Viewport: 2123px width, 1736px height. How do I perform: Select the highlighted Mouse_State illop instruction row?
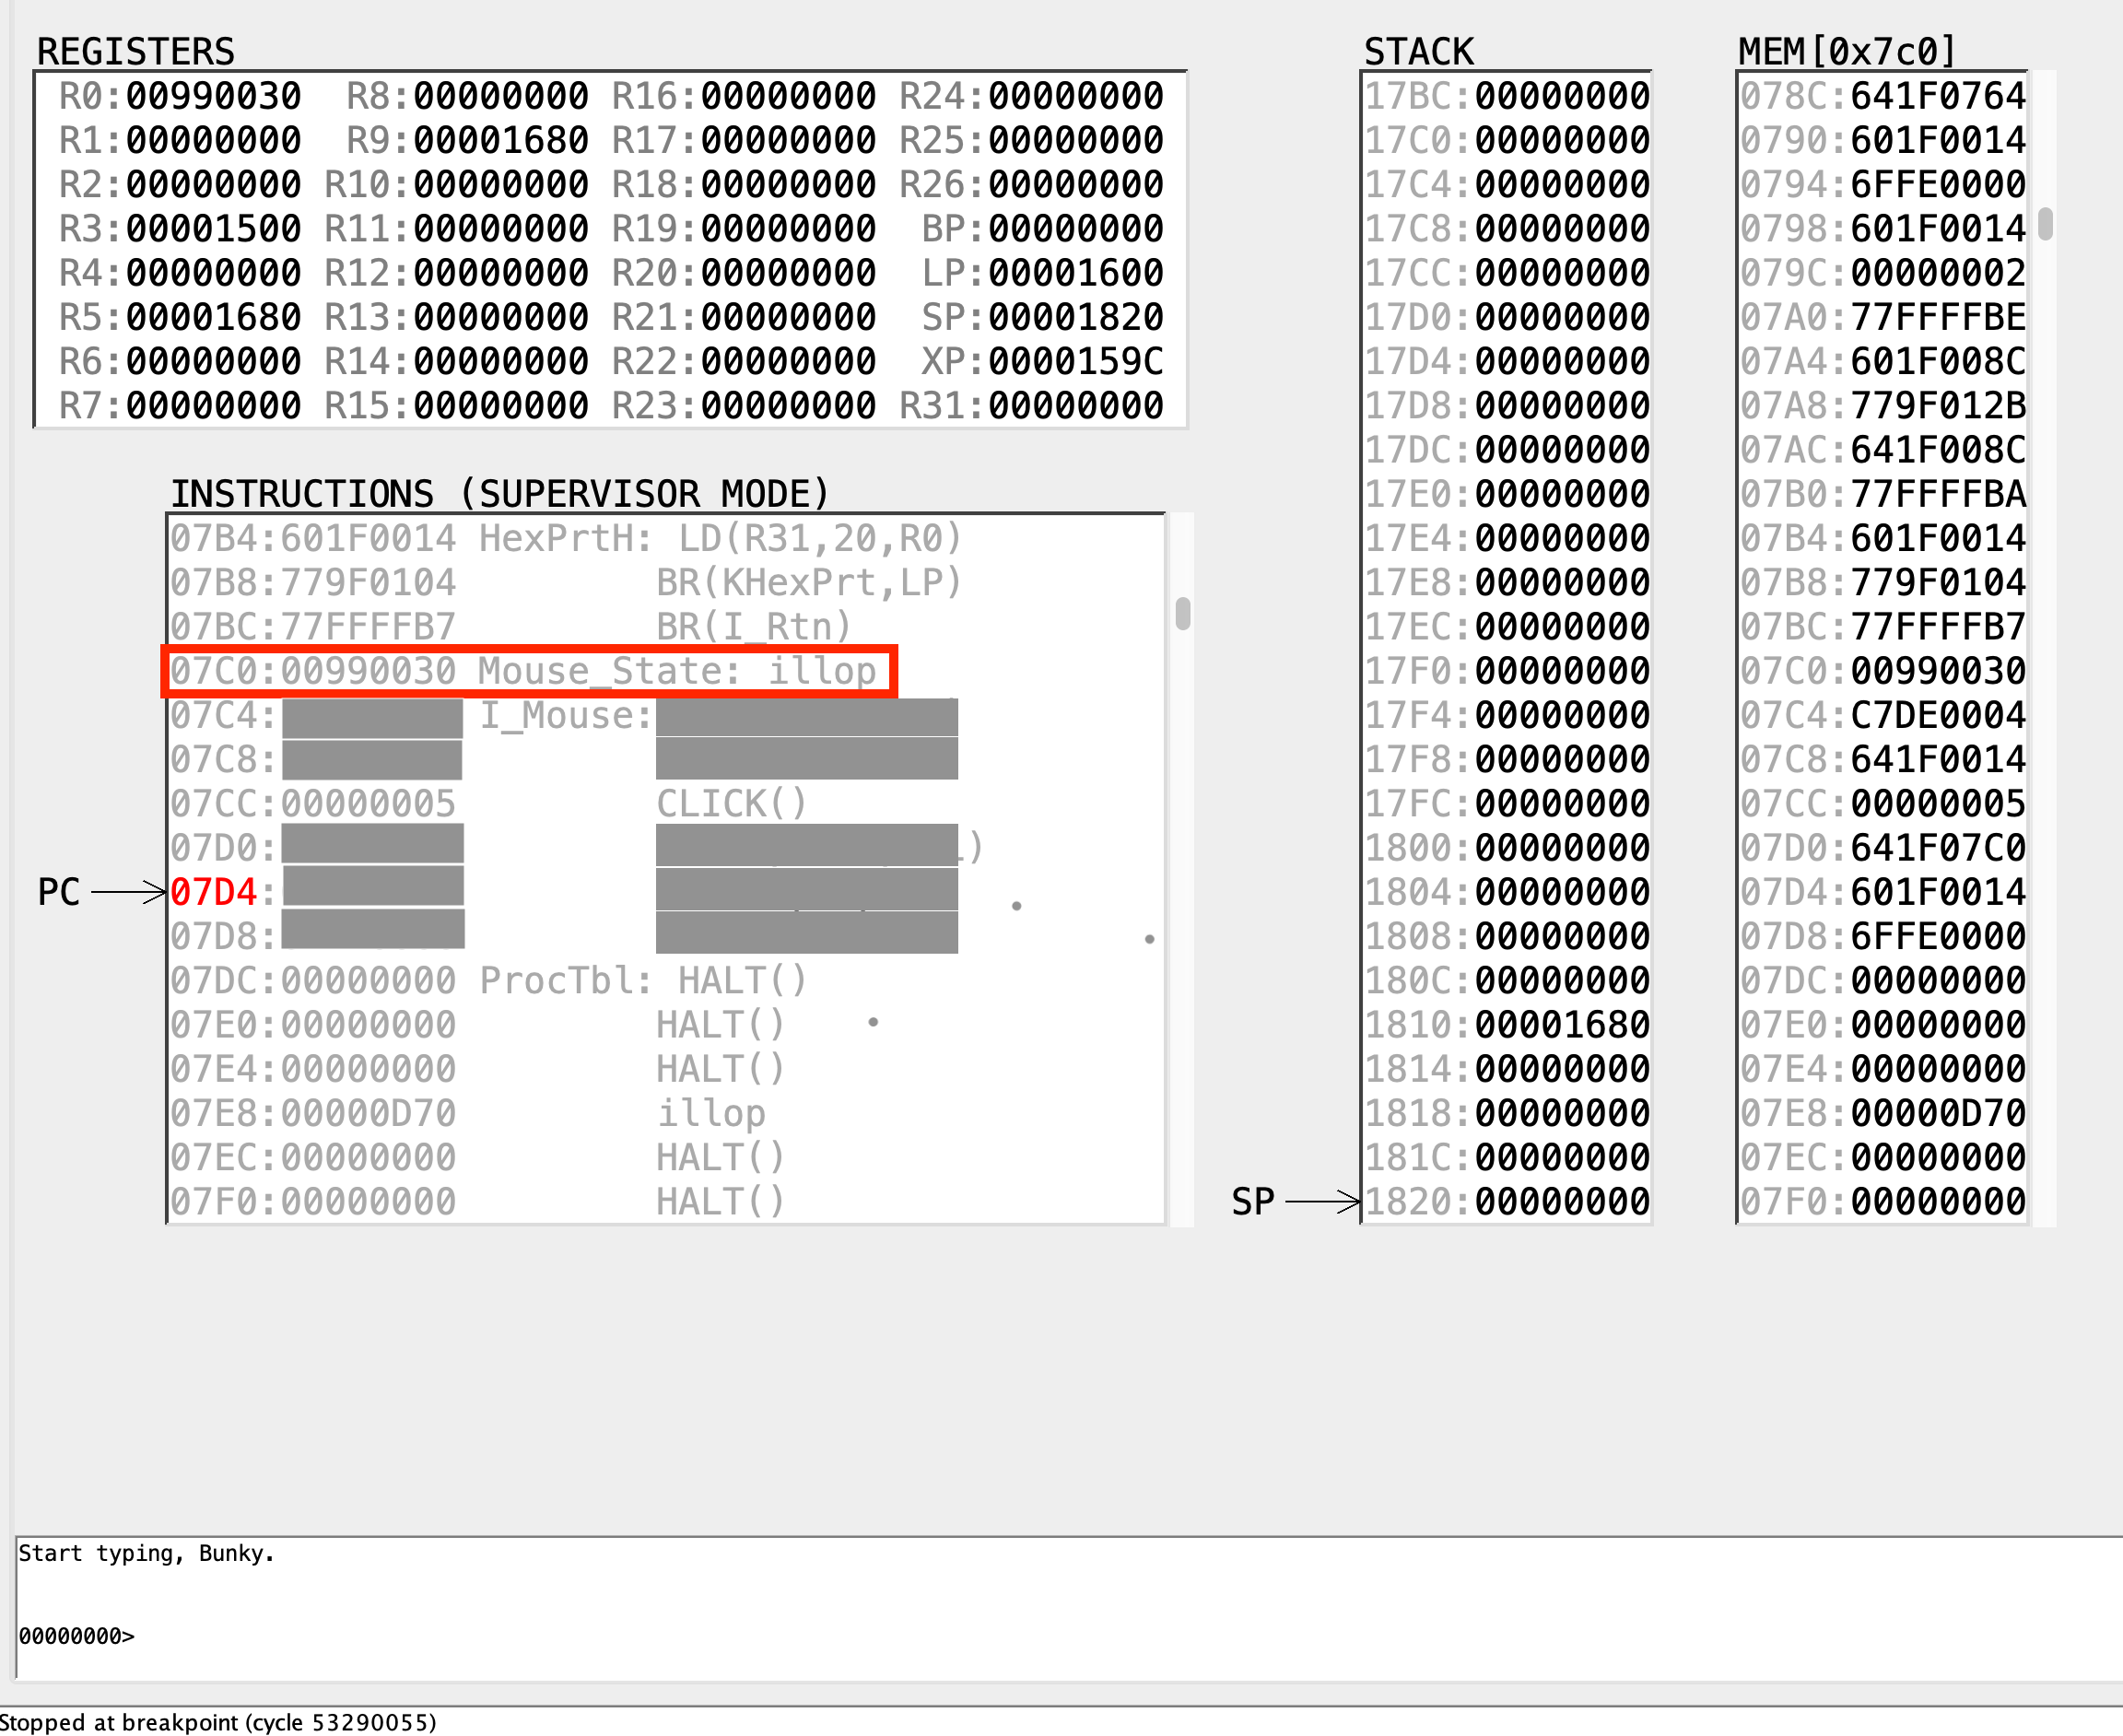pos(529,671)
